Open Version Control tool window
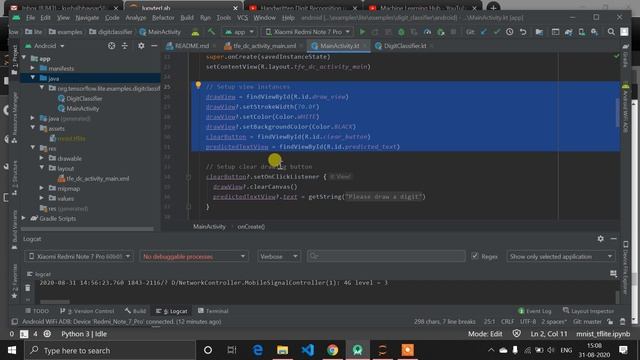The image size is (640, 360). pyautogui.click(x=87, y=311)
